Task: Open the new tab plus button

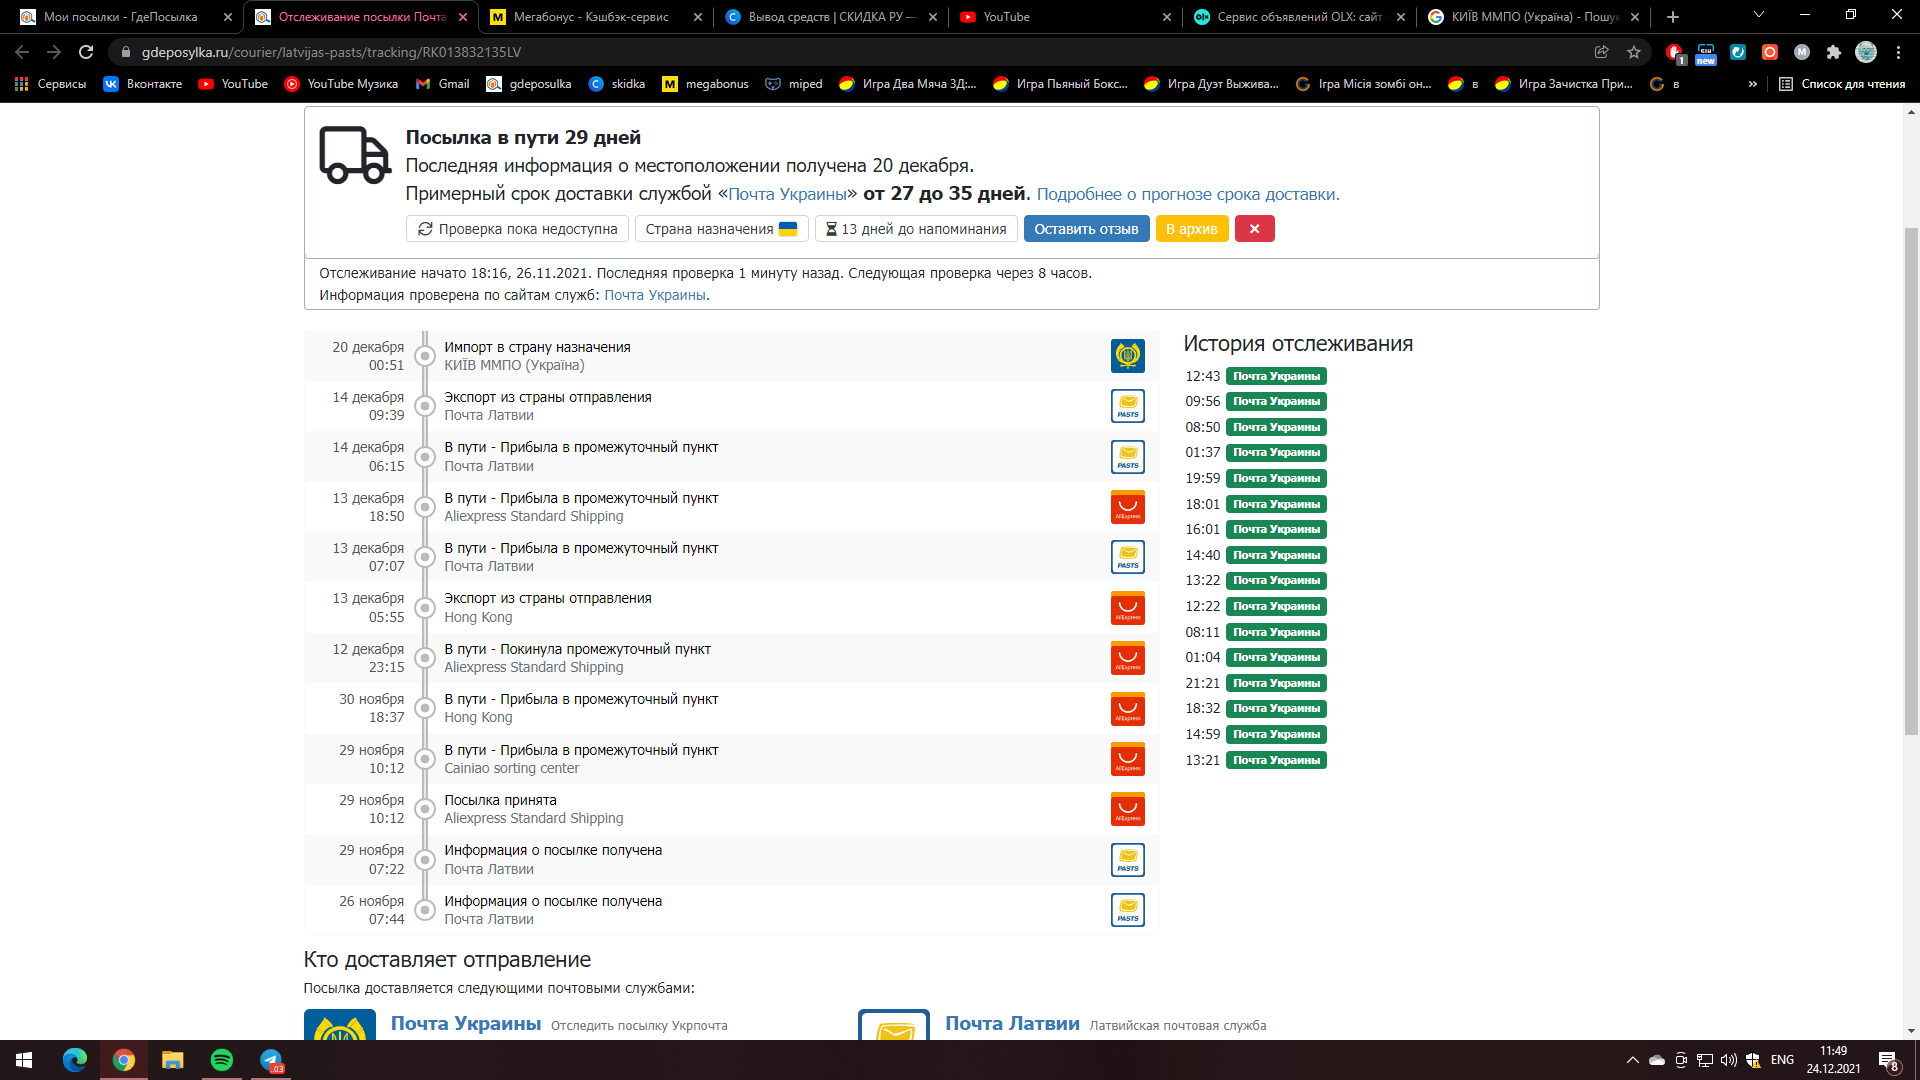Action: (x=1673, y=17)
